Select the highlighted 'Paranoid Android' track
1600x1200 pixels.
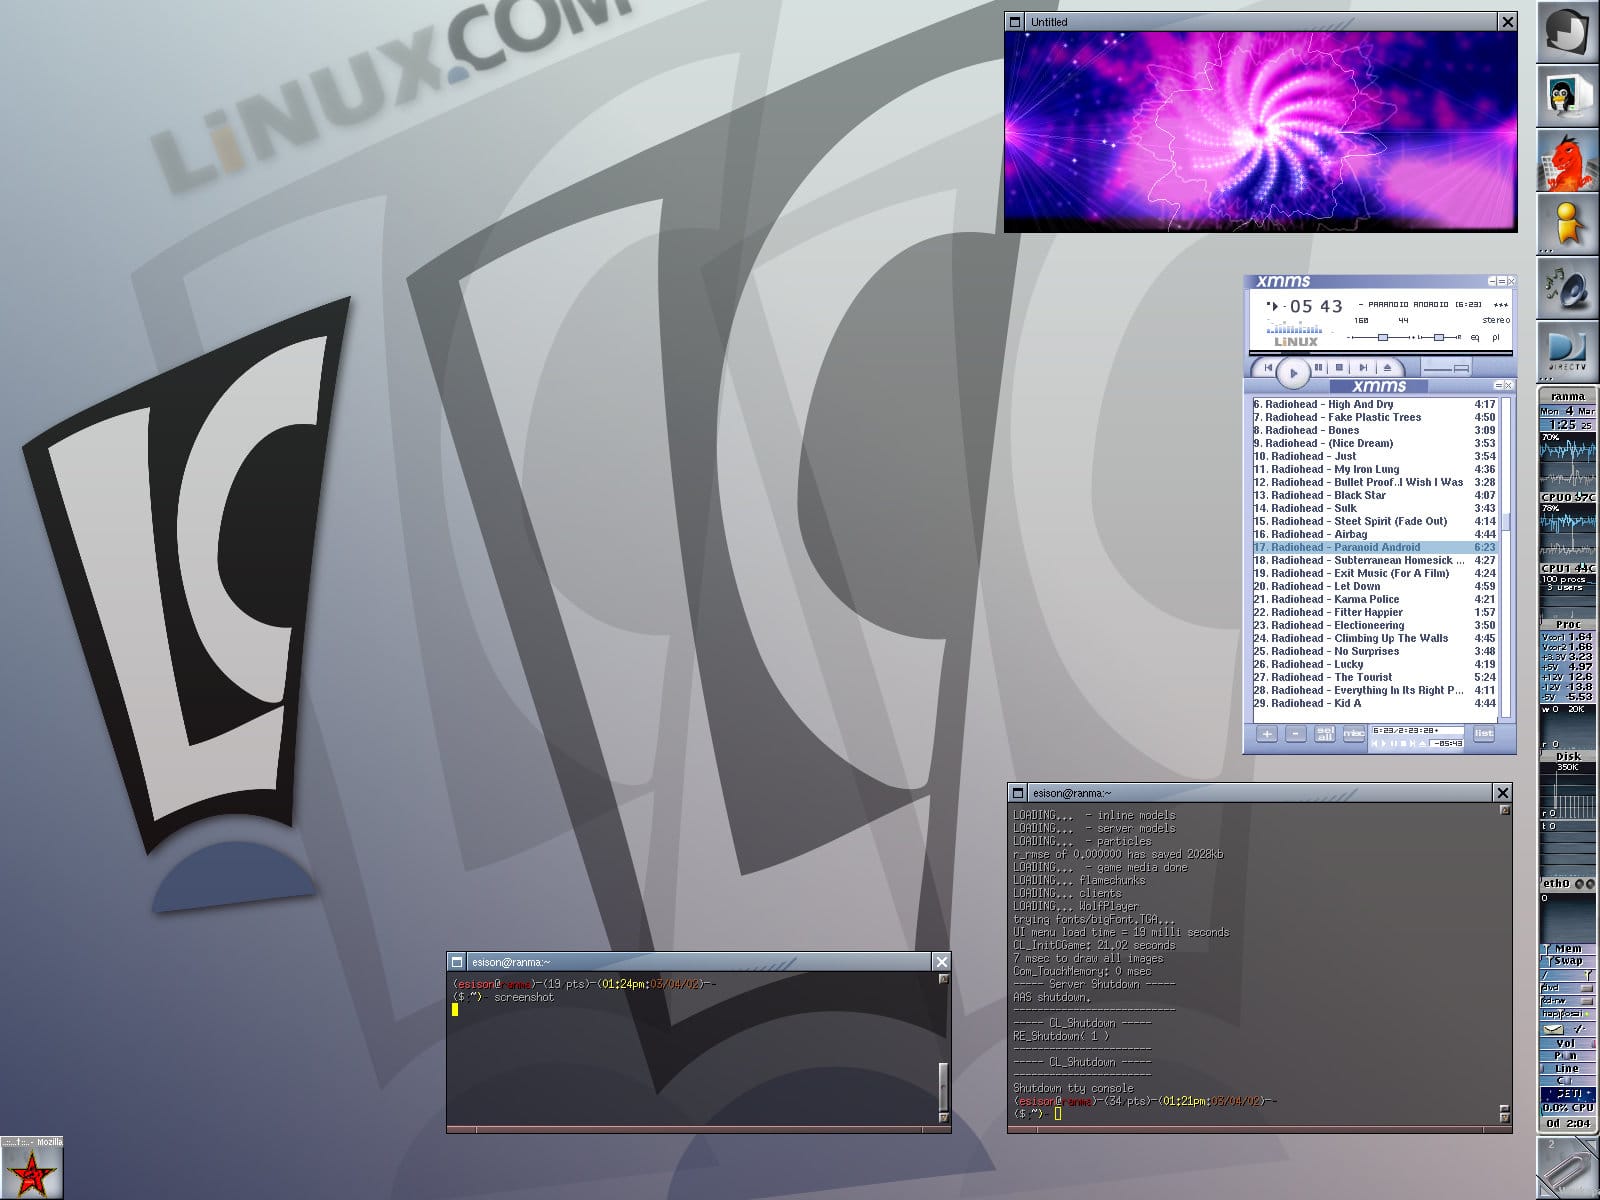click(1374, 548)
